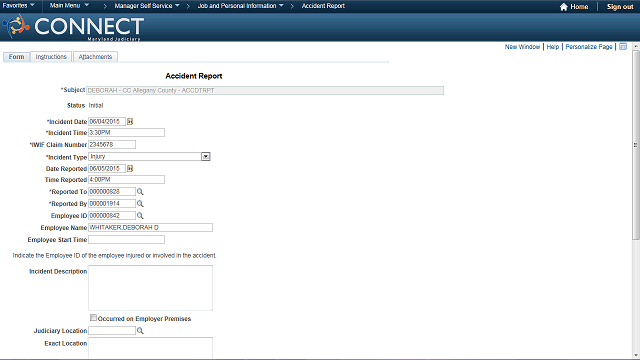This screenshot has width=640, height=360.
Task: Click the Sign out link
Action: pyautogui.click(x=620, y=7)
